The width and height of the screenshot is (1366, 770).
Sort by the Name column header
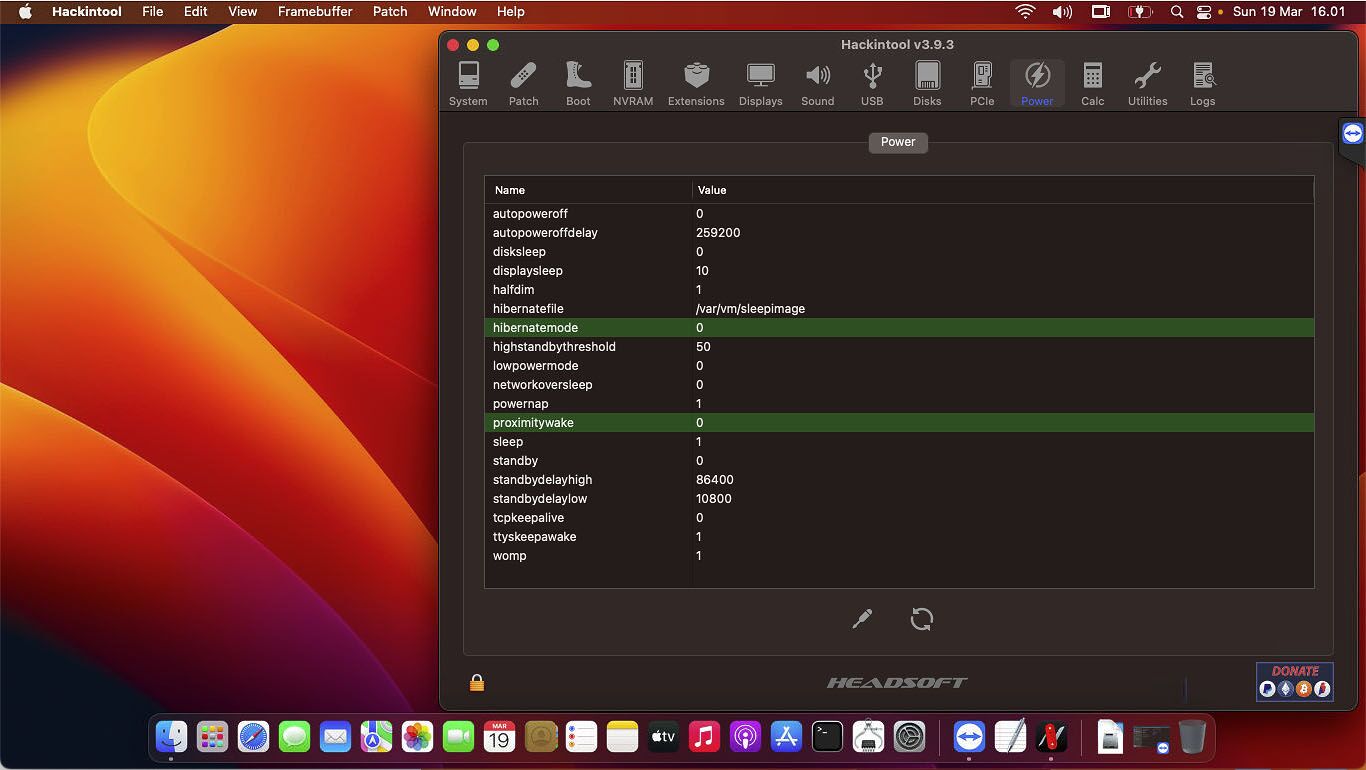[588, 190]
